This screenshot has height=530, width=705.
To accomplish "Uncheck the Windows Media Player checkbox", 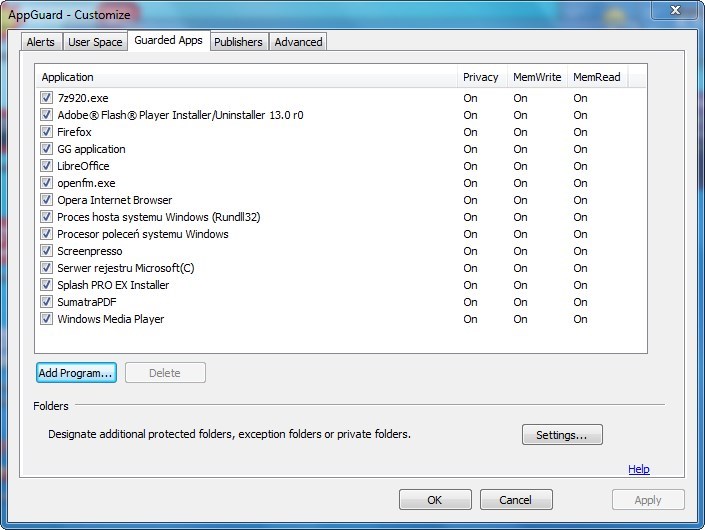I will coord(46,319).
